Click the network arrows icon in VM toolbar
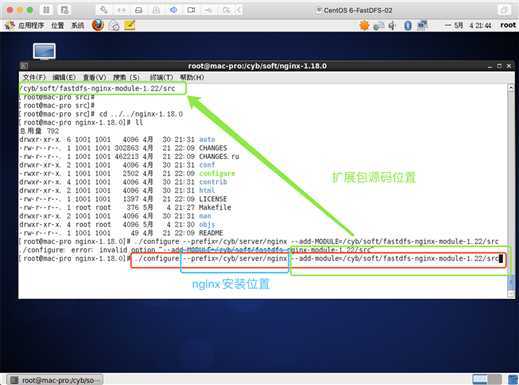 click(x=121, y=10)
